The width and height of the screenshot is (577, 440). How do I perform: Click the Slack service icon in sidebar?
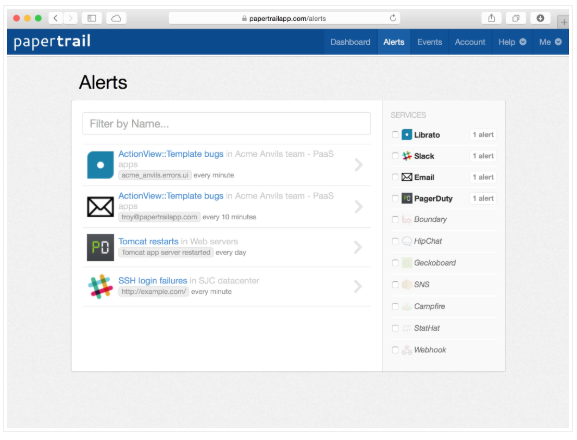click(x=407, y=156)
